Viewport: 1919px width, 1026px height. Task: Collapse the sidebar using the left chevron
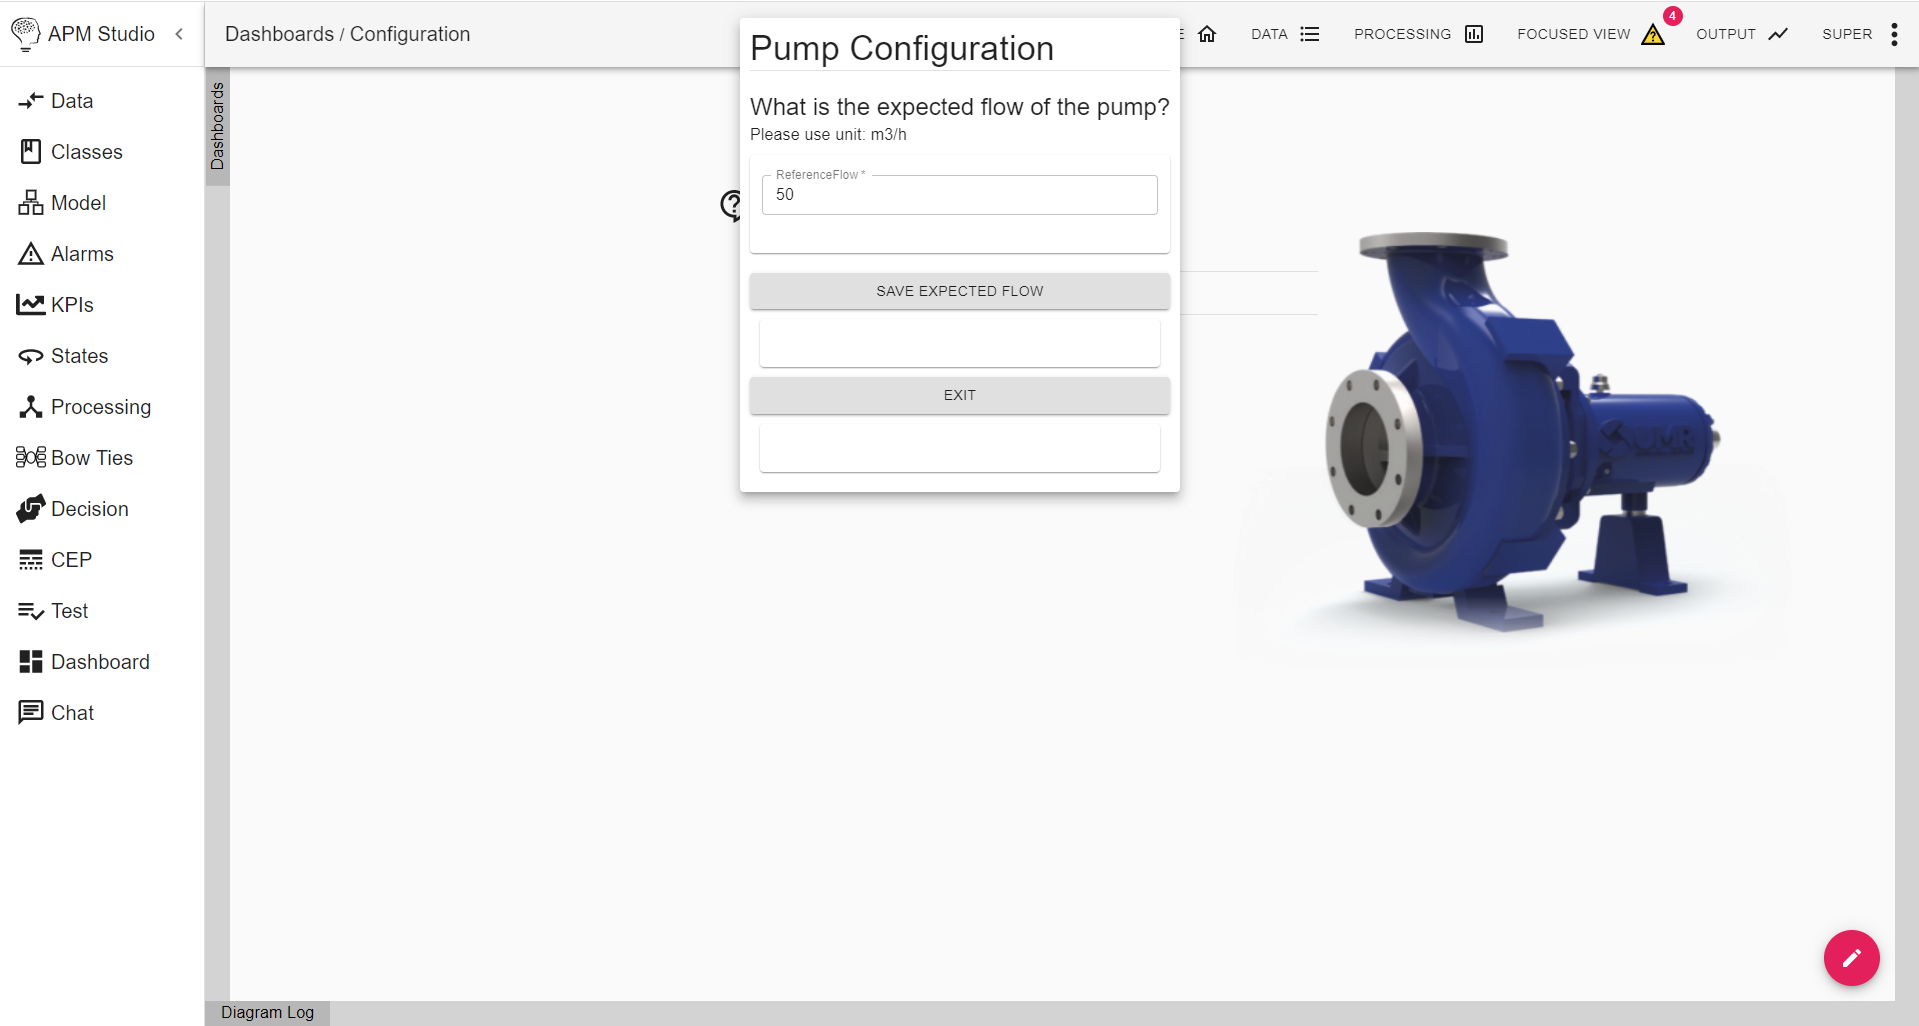pyautogui.click(x=179, y=33)
